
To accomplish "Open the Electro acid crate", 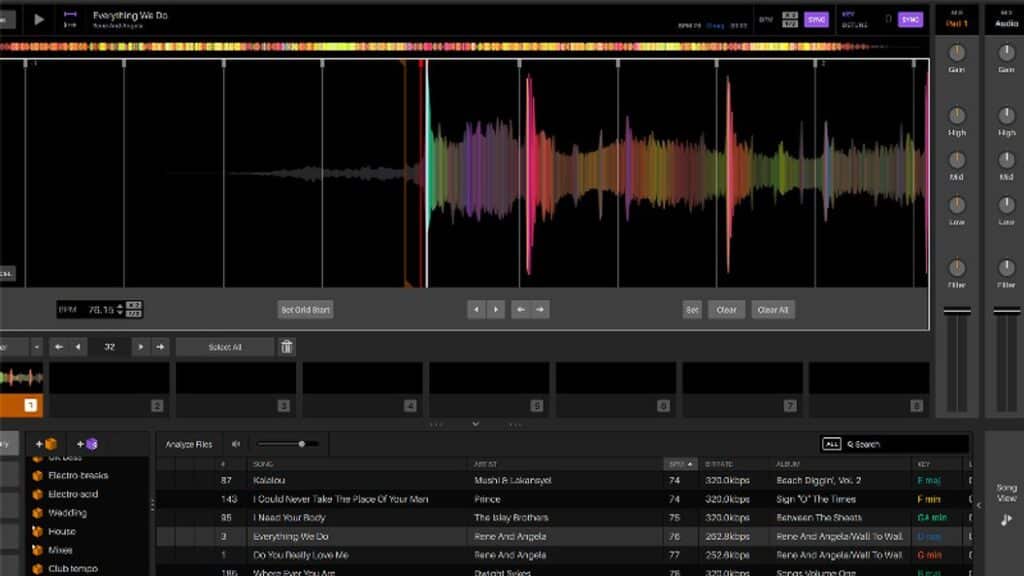I will (x=73, y=494).
